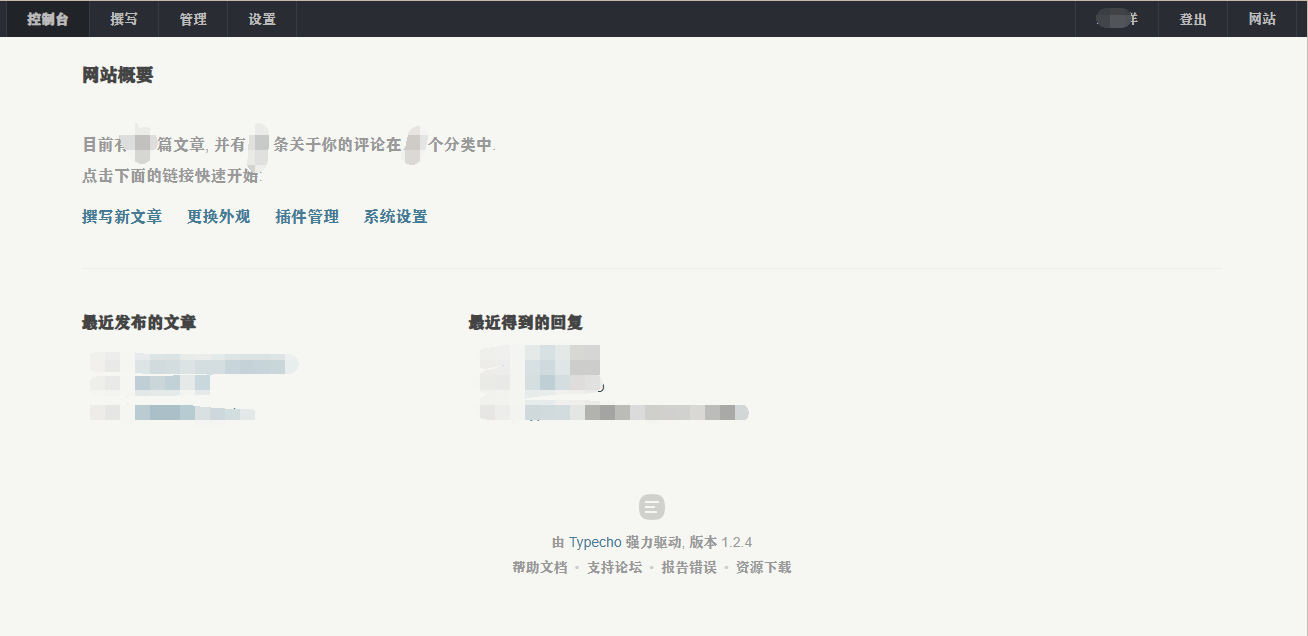Open the 控制台 dashboard menu
Screen dimensions: 1308x636
pos(47,19)
